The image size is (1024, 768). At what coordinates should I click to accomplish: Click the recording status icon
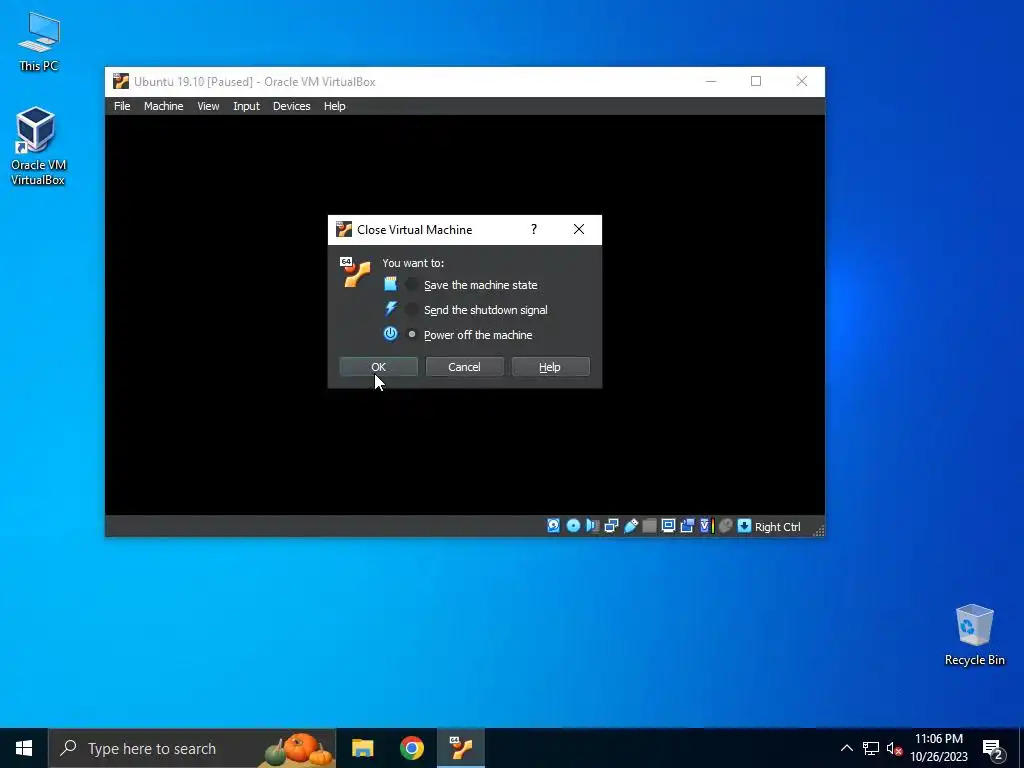click(687, 526)
